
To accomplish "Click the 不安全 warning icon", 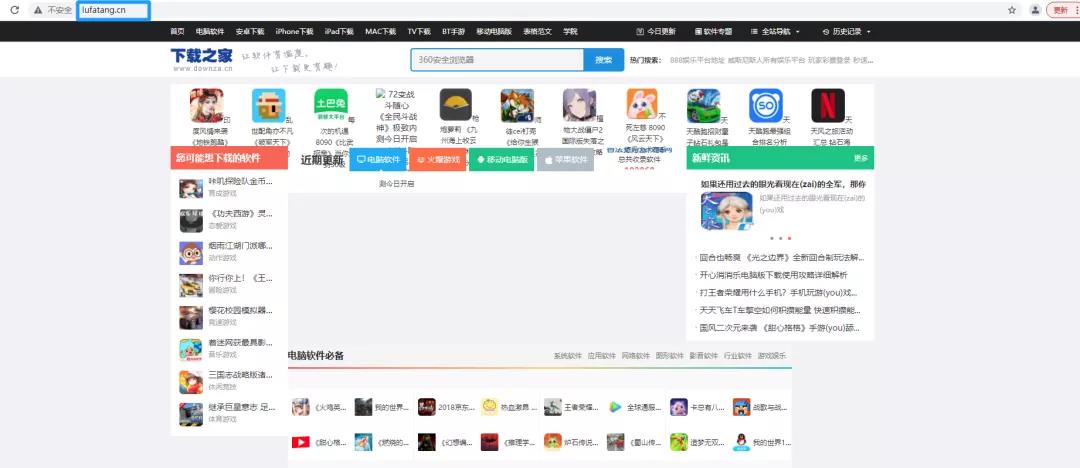I will pos(38,10).
